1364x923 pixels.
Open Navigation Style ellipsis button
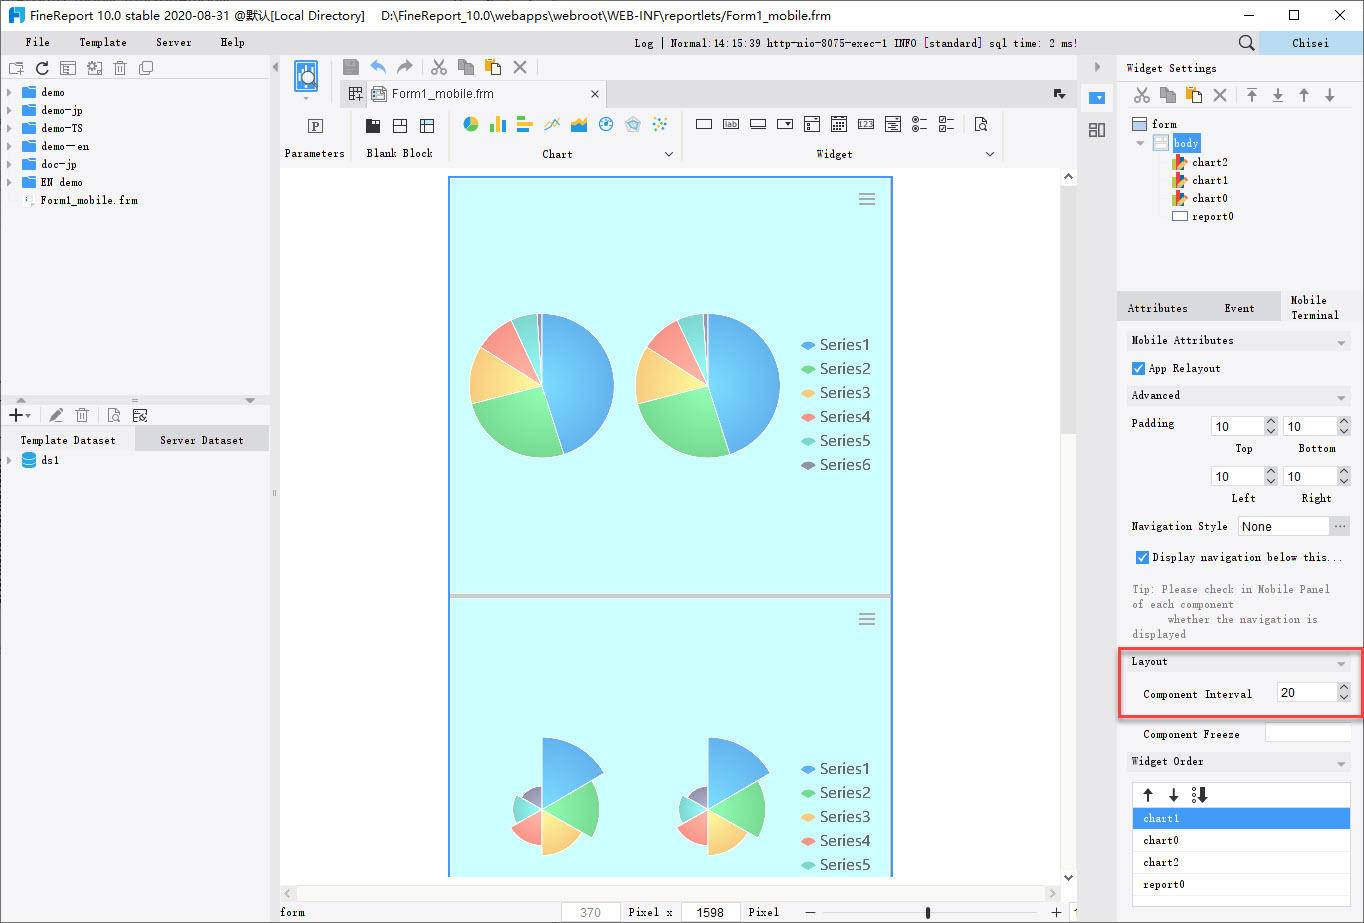coord(1341,526)
